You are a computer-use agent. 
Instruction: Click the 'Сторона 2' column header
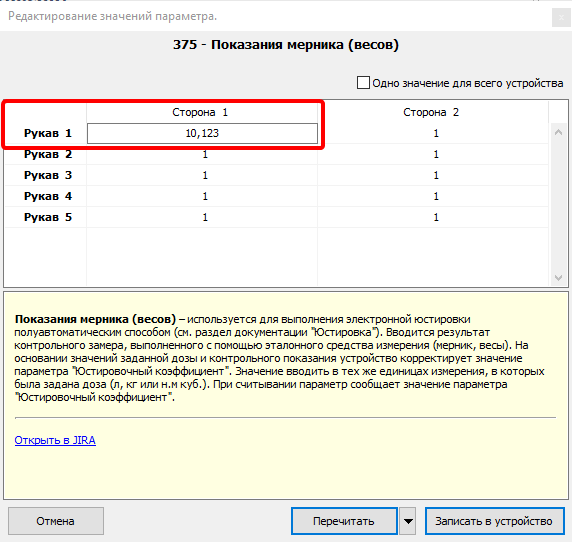pyautogui.click(x=433, y=112)
